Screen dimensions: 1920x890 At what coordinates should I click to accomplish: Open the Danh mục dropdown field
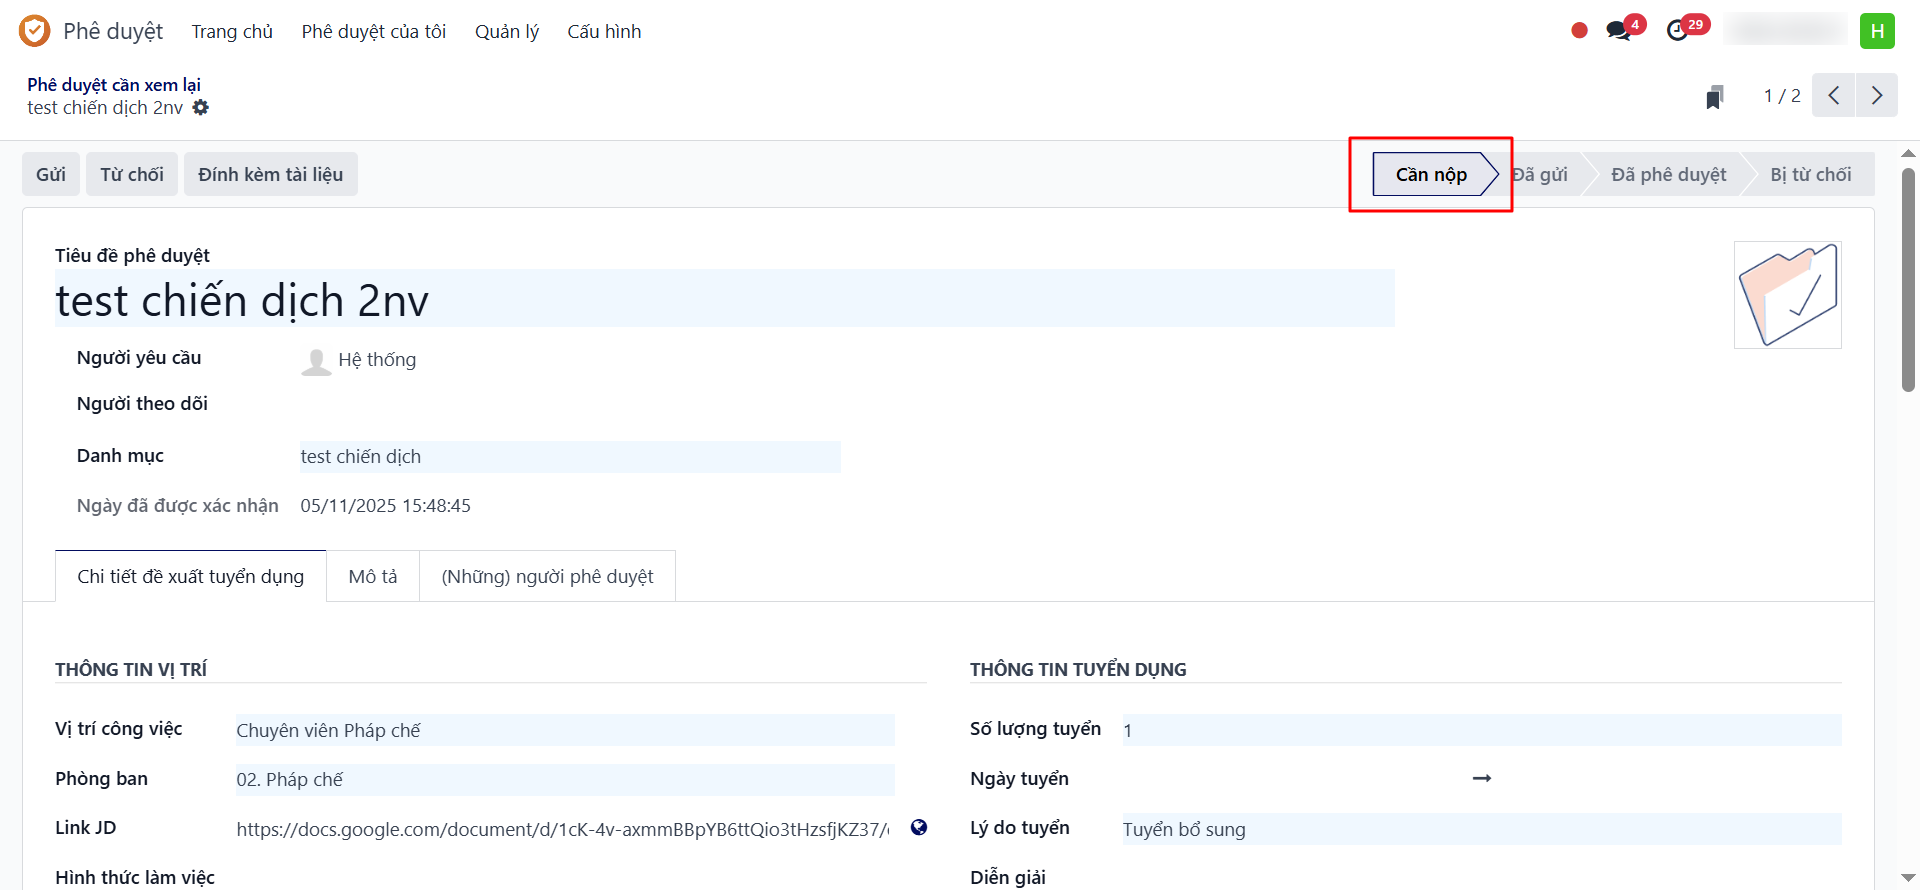click(x=569, y=457)
